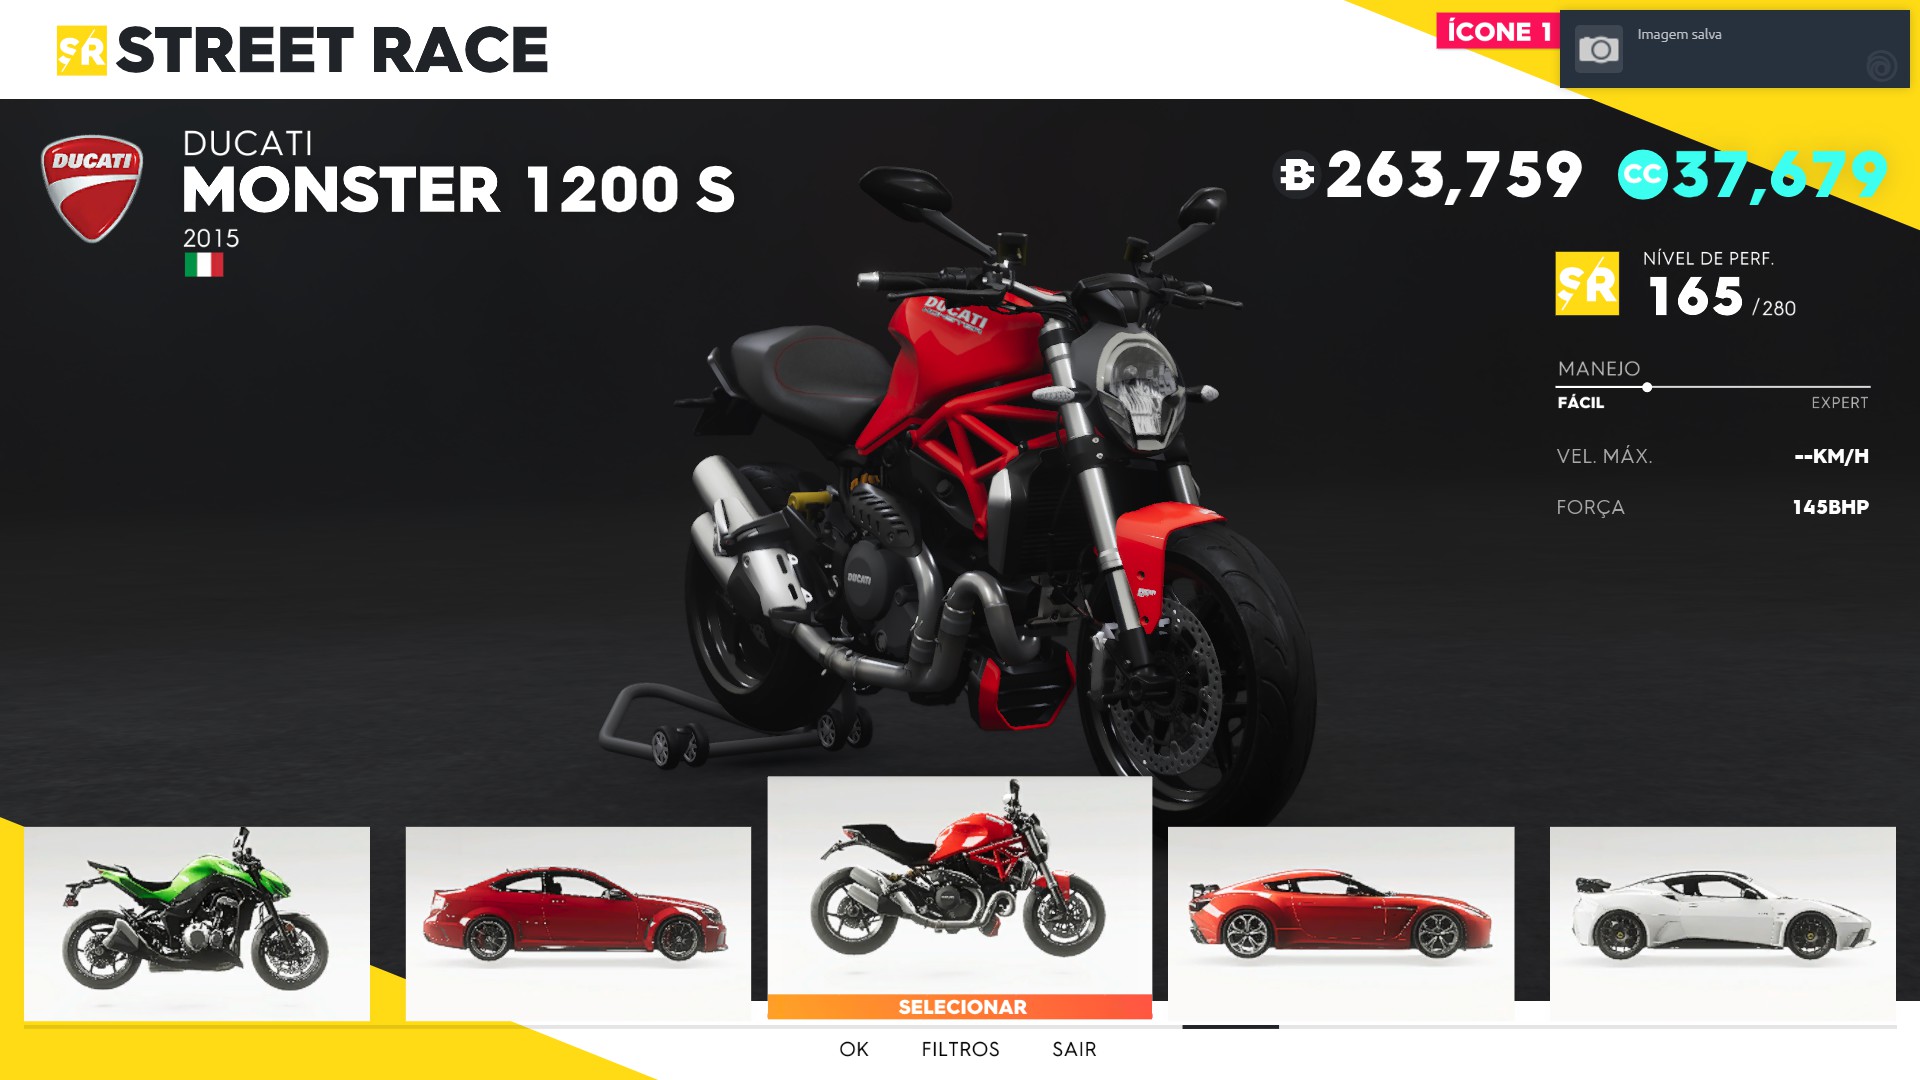This screenshot has height=1080, width=1920.
Task: Click the MANEJO handling slider marker
Action: click(x=1647, y=387)
